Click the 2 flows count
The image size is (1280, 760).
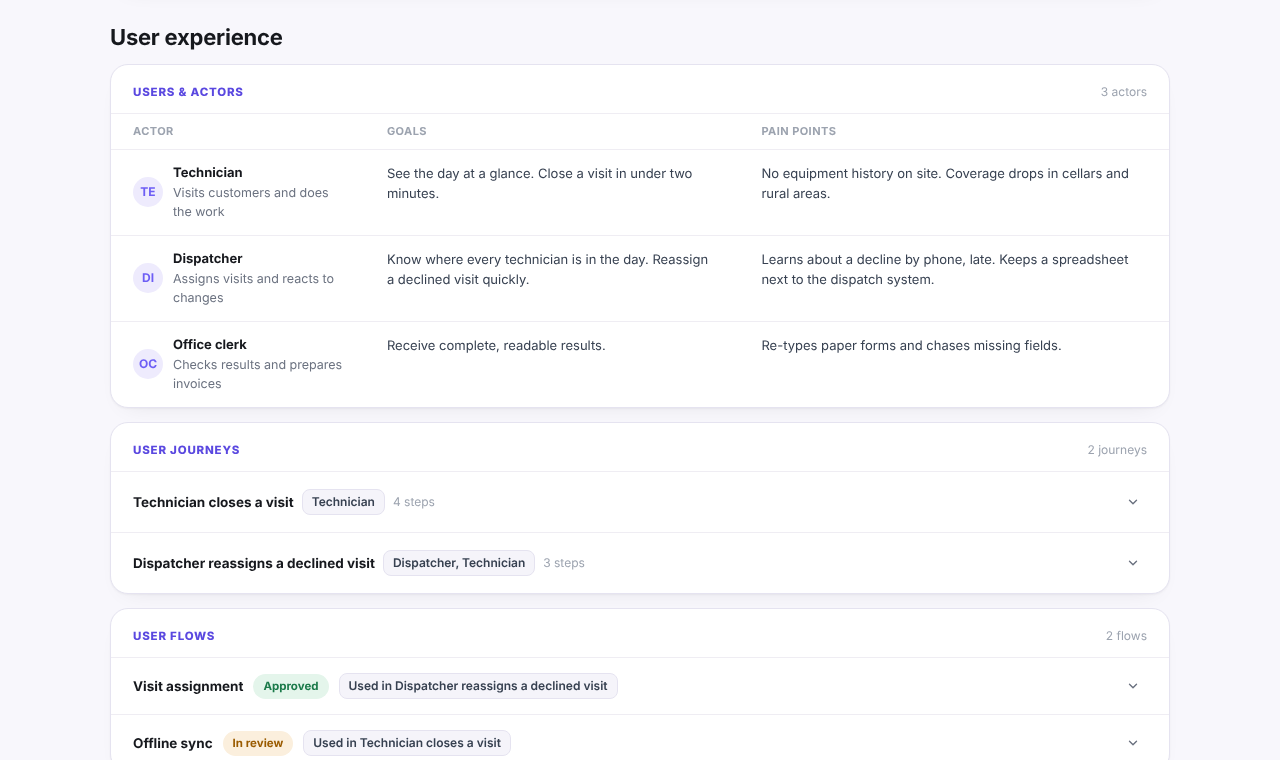coord(1126,636)
